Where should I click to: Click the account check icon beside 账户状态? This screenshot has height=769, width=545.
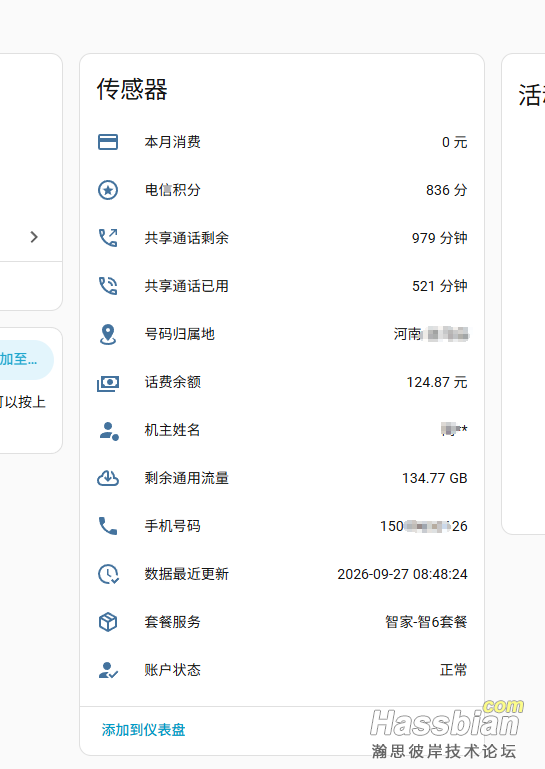pyautogui.click(x=108, y=670)
